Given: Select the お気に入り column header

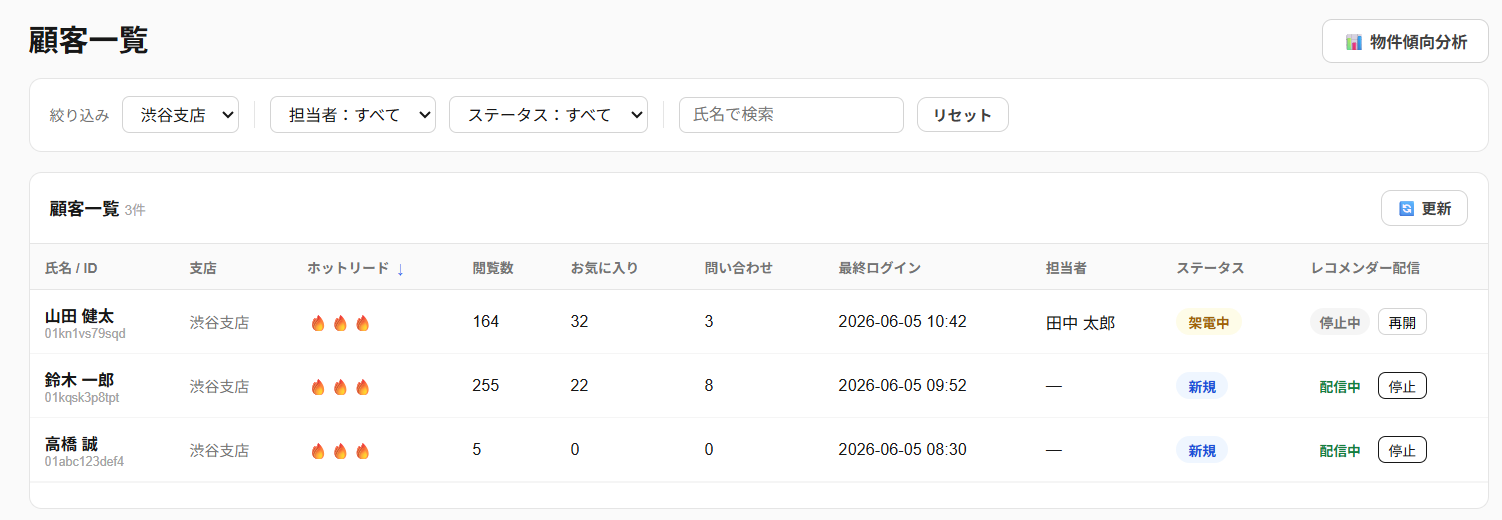Looking at the screenshot, I should point(604,268).
